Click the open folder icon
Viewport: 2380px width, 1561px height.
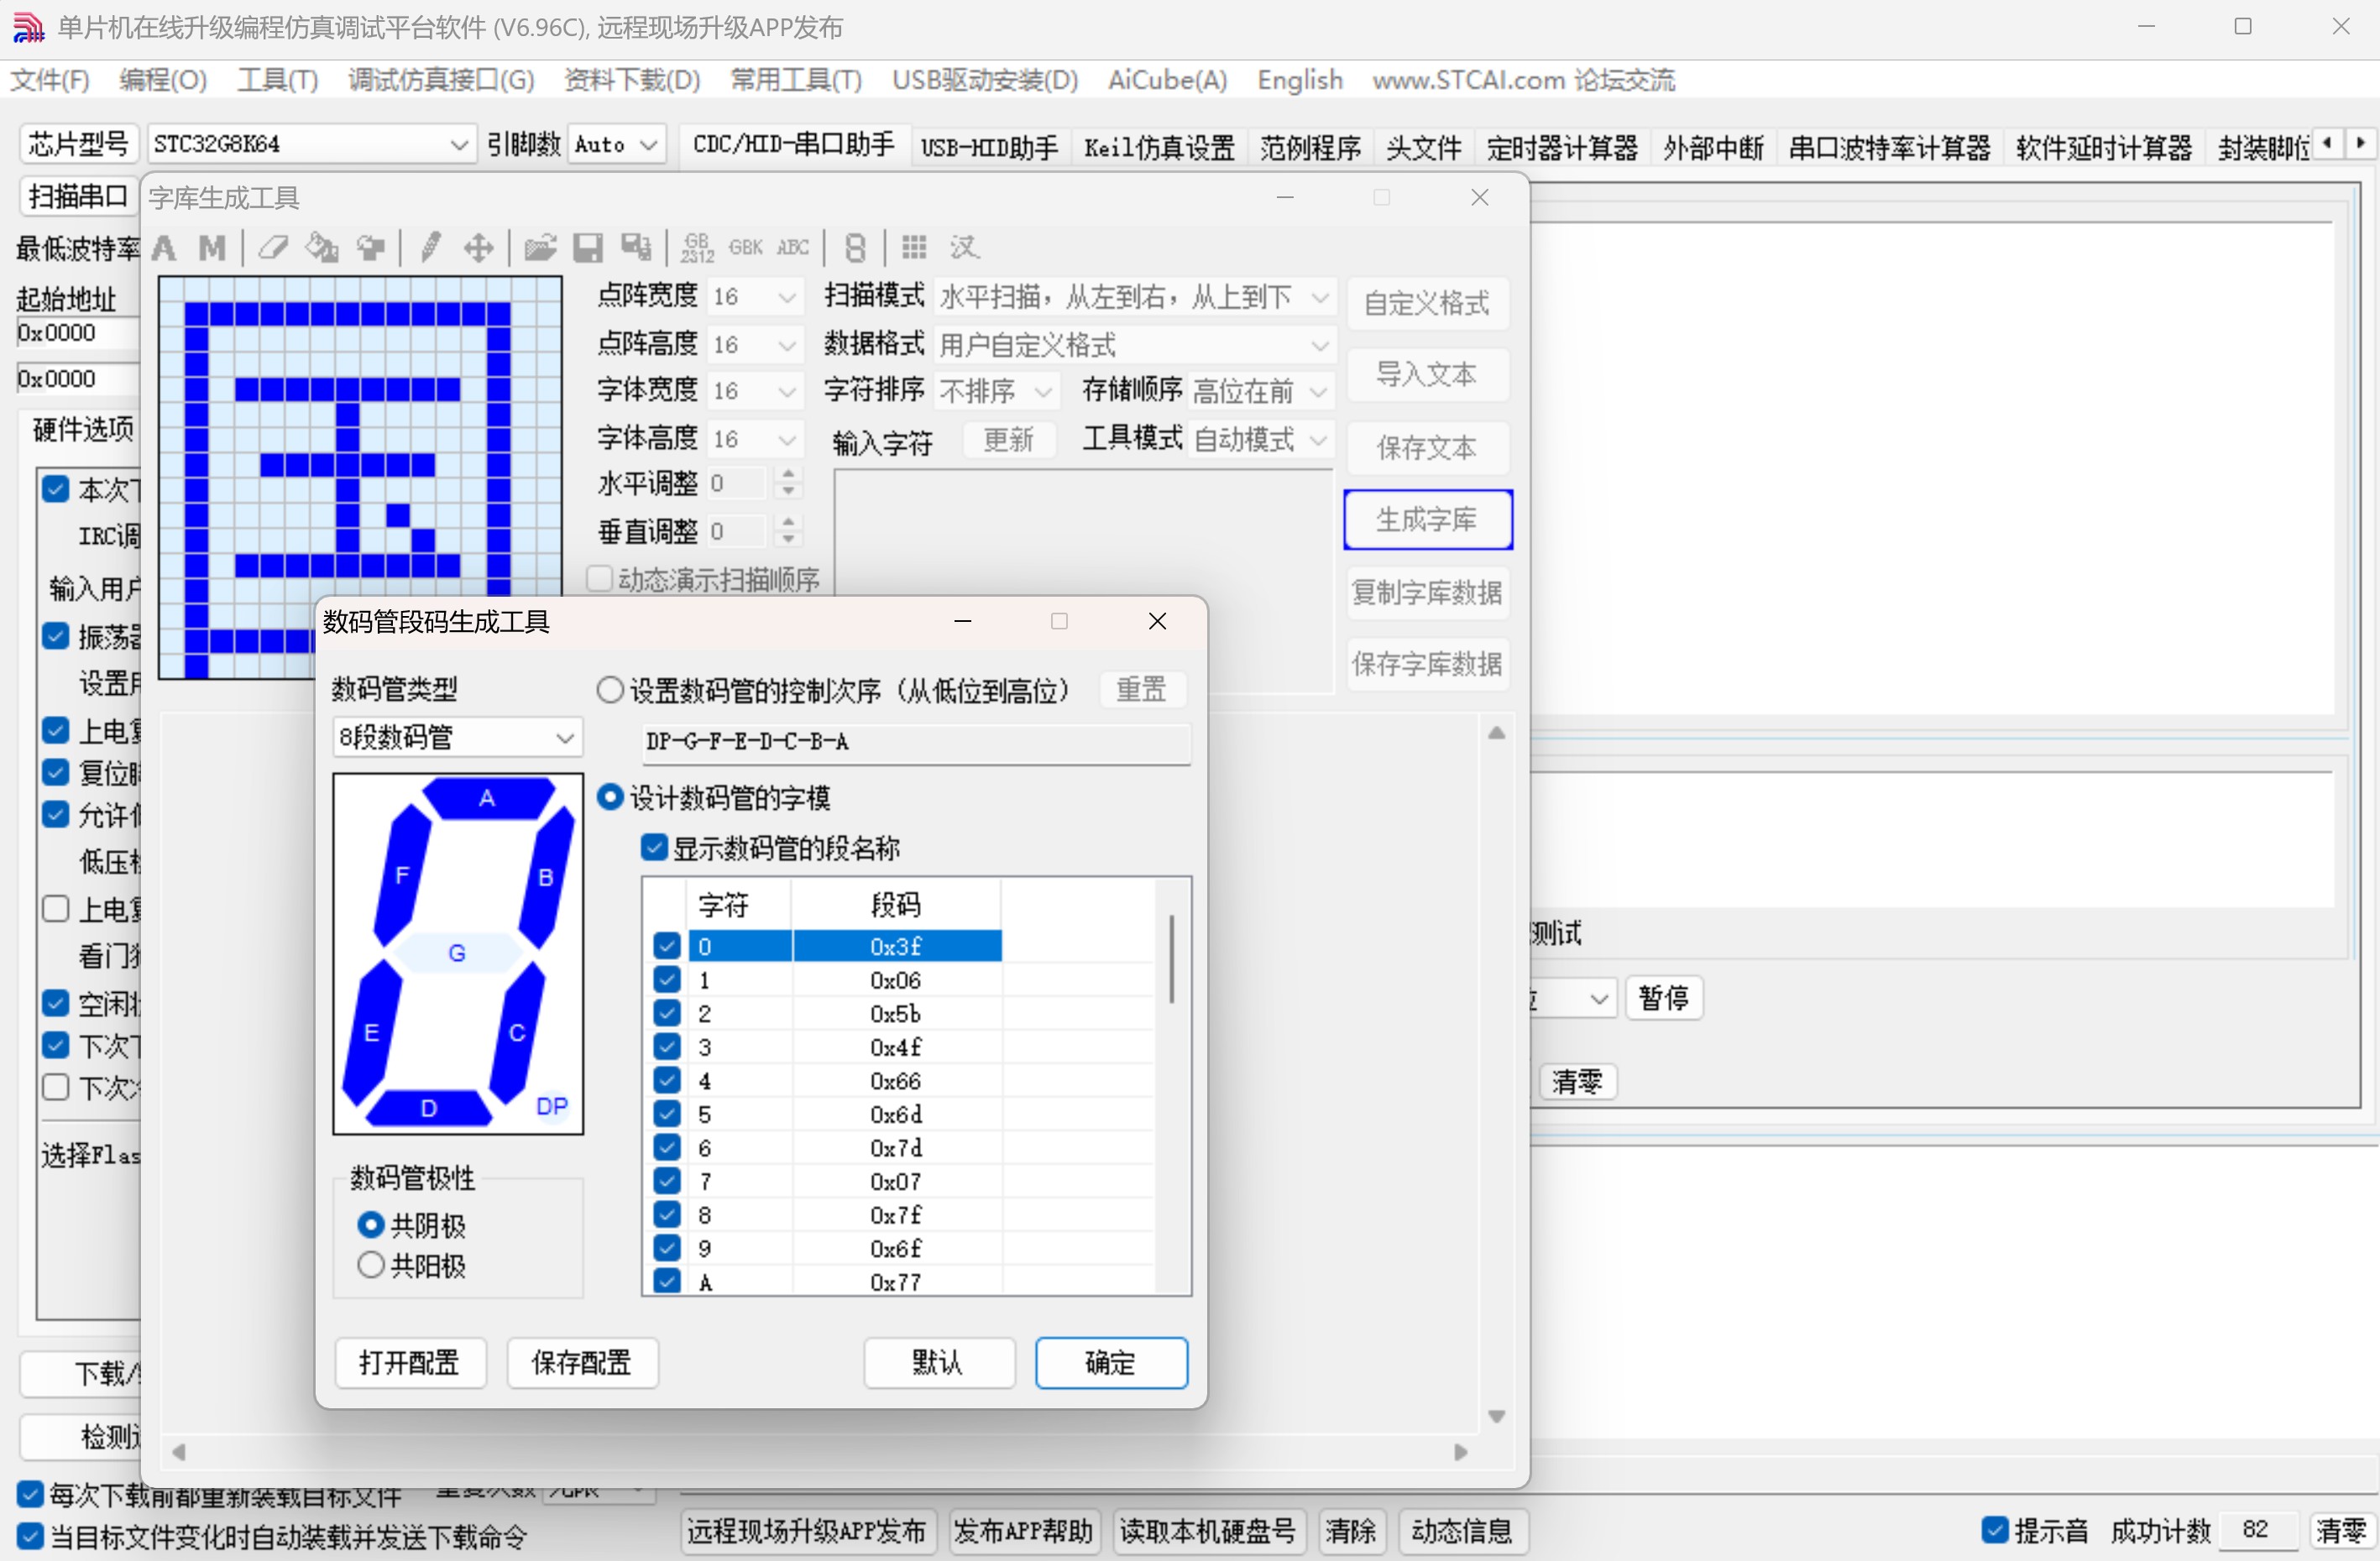[x=540, y=246]
